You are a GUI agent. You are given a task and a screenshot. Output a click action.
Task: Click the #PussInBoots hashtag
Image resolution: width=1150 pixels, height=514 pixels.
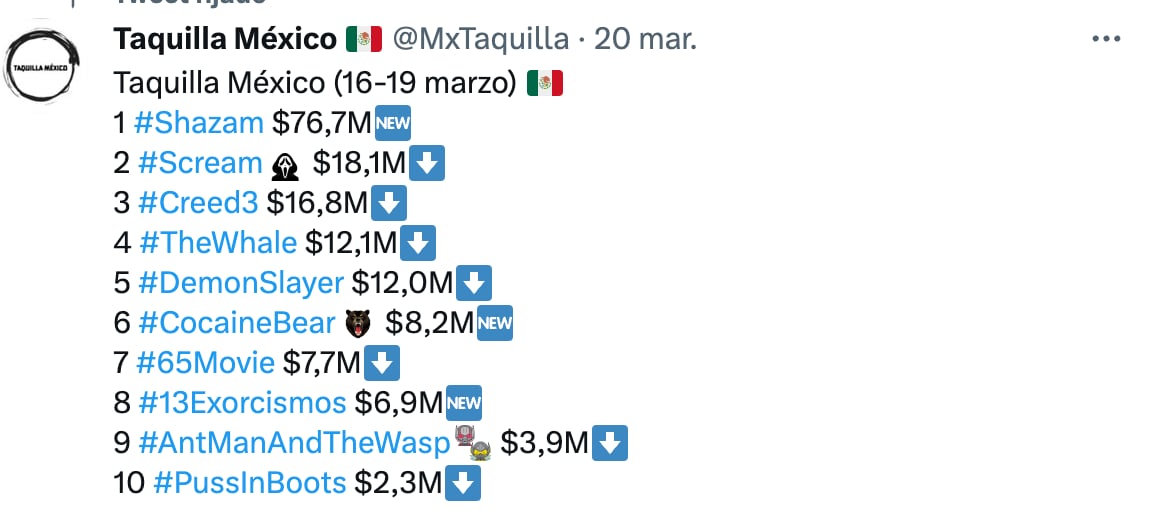[249, 483]
